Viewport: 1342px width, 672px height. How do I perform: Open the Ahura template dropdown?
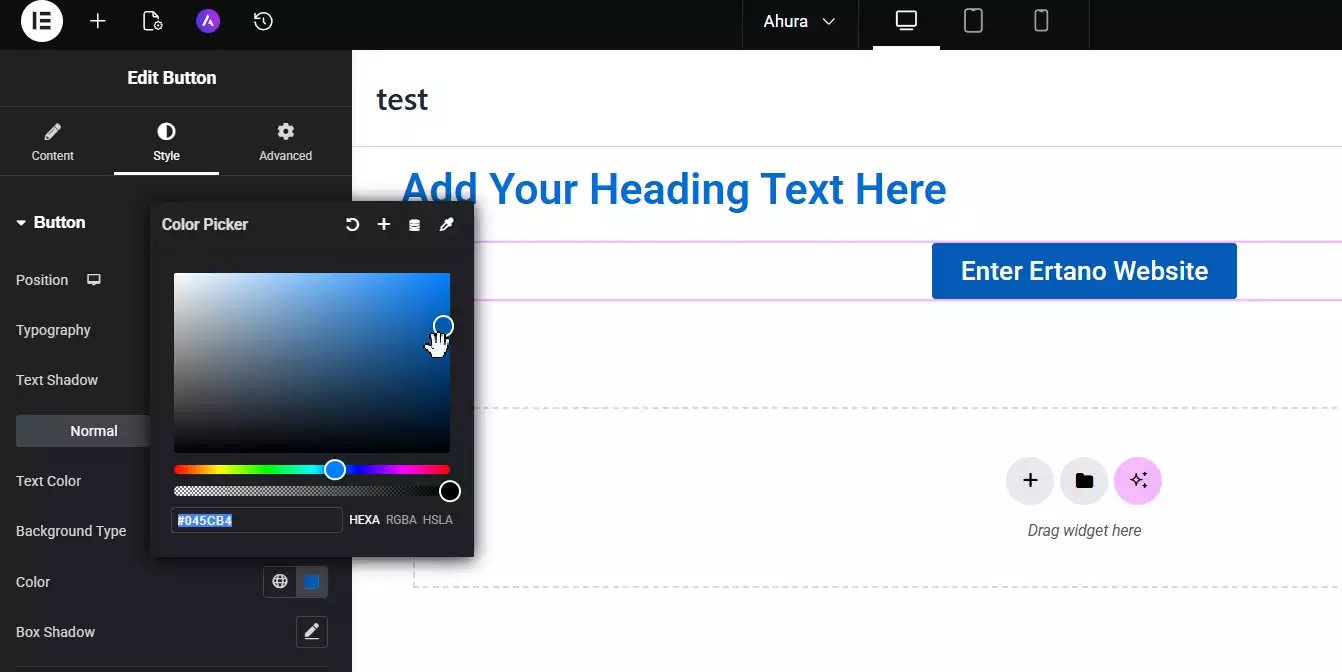click(799, 21)
